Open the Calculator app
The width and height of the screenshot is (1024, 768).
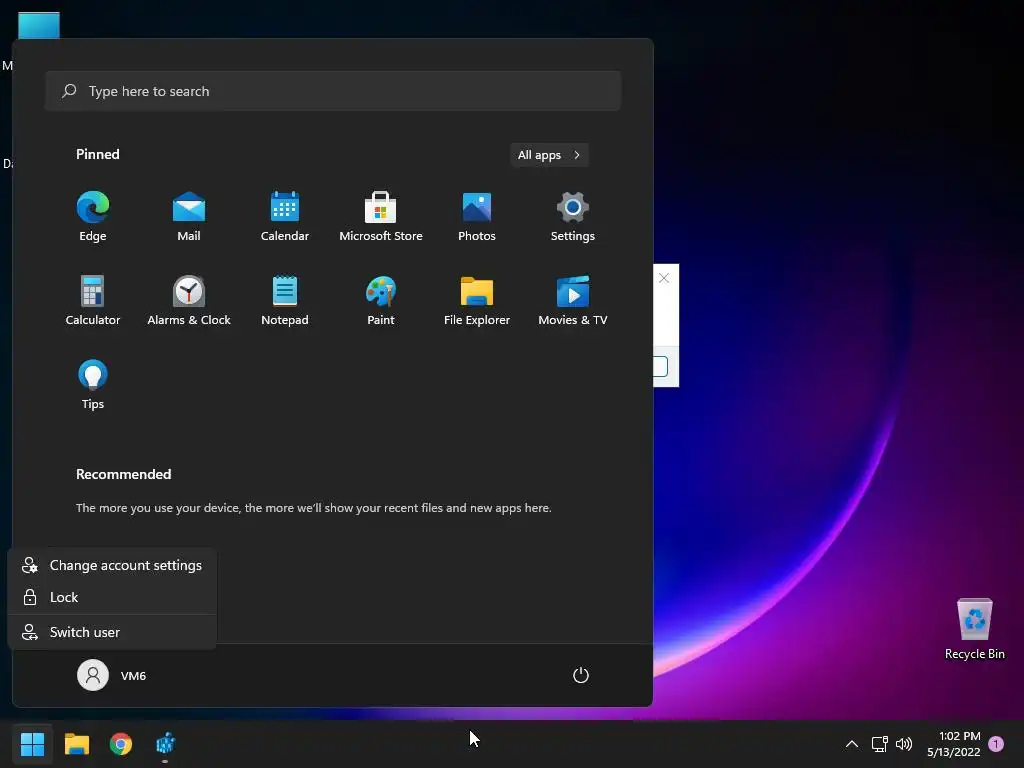point(93,300)
